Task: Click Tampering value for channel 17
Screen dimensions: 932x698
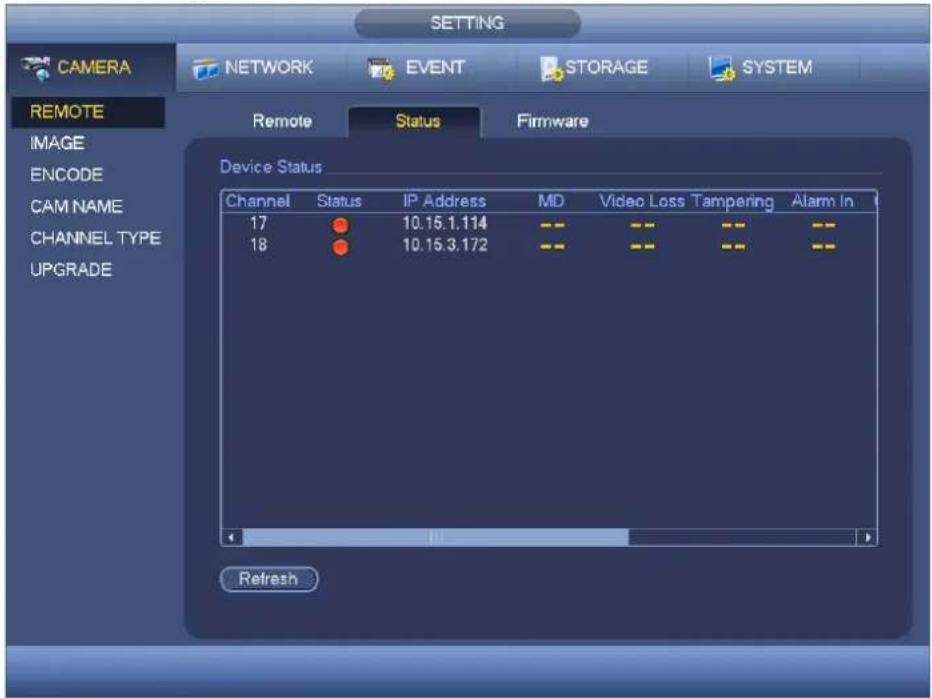Action: tap(733, 225)
